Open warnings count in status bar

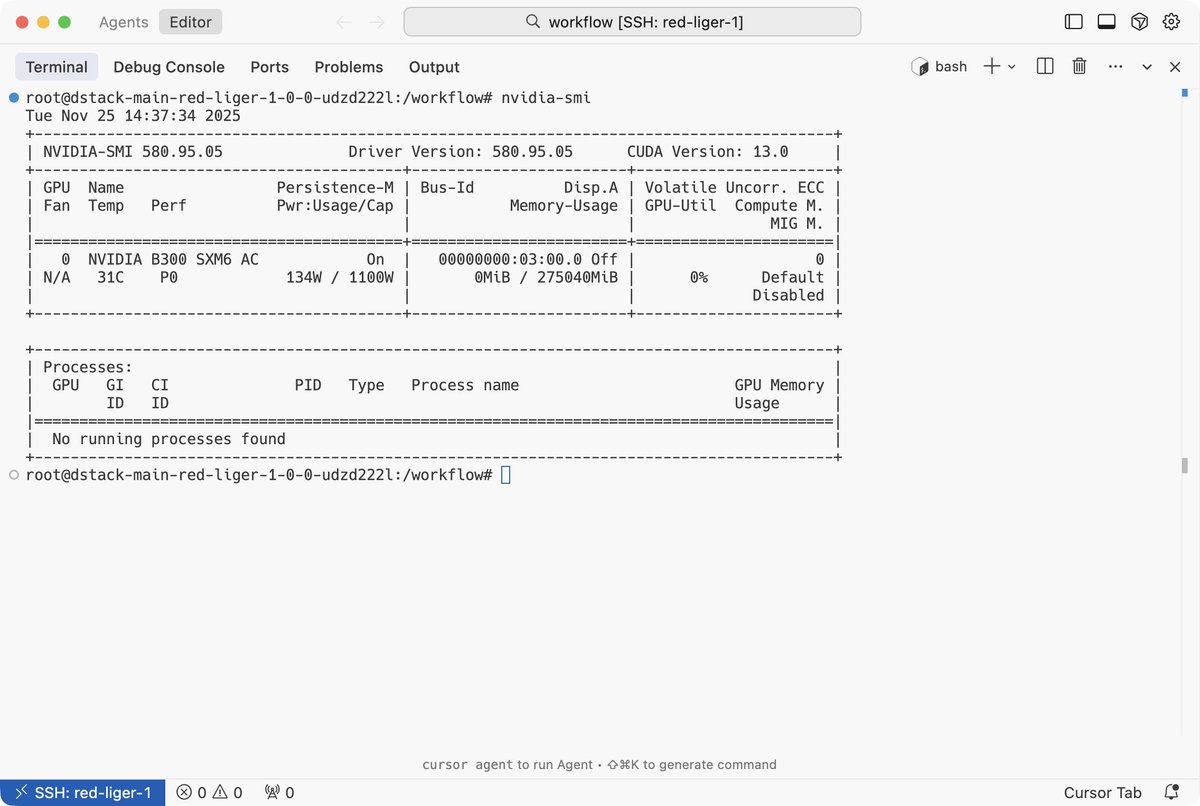tap(228, 793)
